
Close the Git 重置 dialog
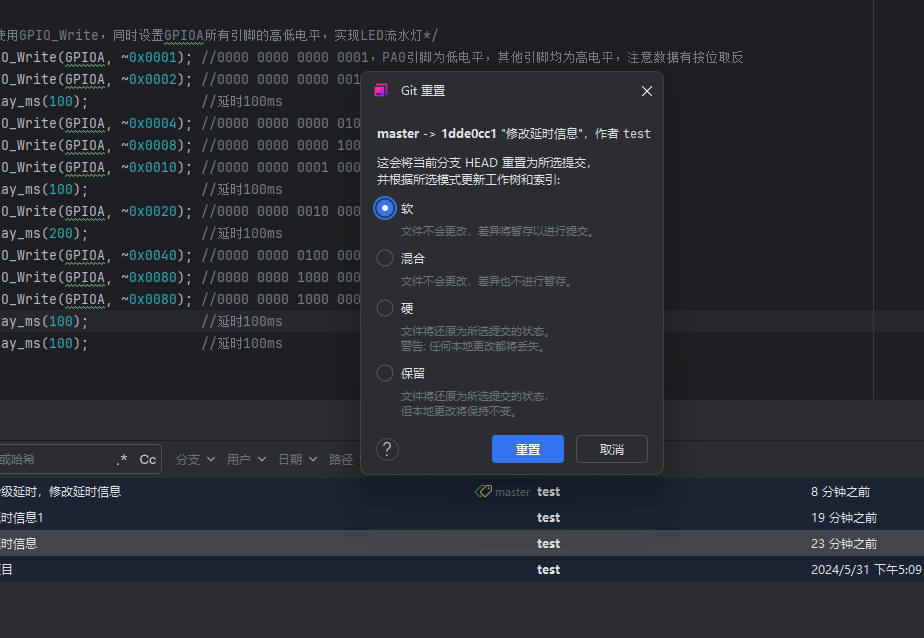tap(646, 91)
